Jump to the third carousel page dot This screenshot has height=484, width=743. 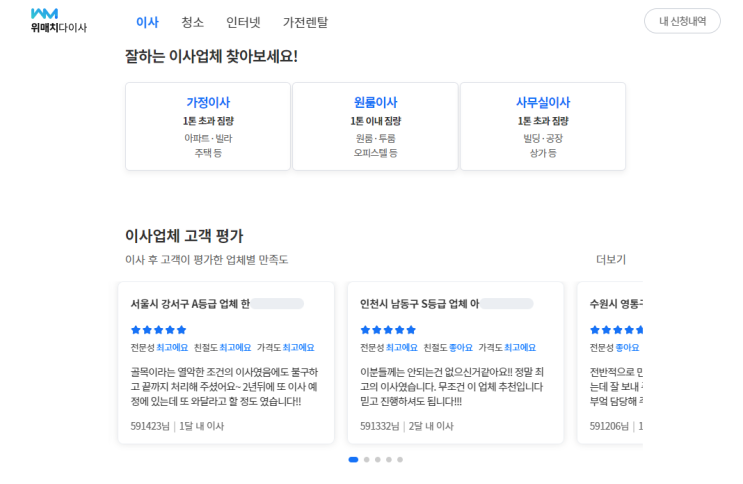tap(378, 460)
